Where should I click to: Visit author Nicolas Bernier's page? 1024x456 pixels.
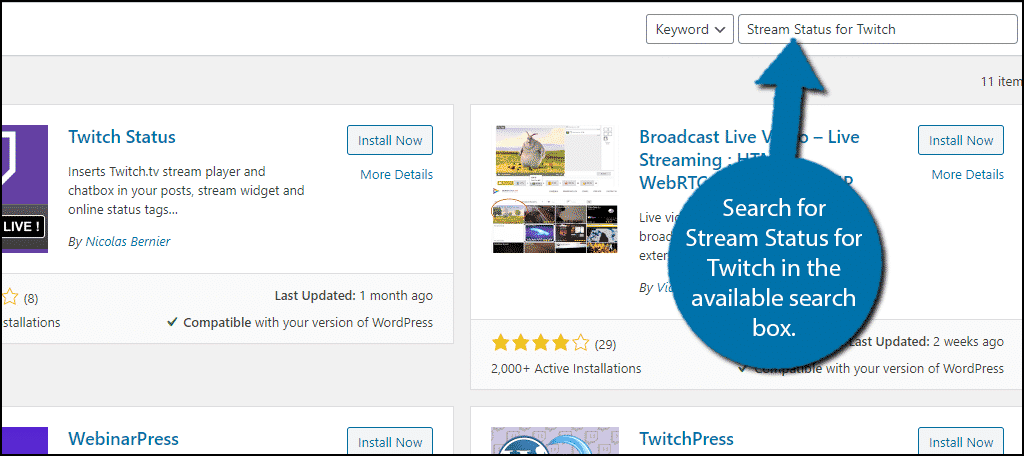pos(128,242)
